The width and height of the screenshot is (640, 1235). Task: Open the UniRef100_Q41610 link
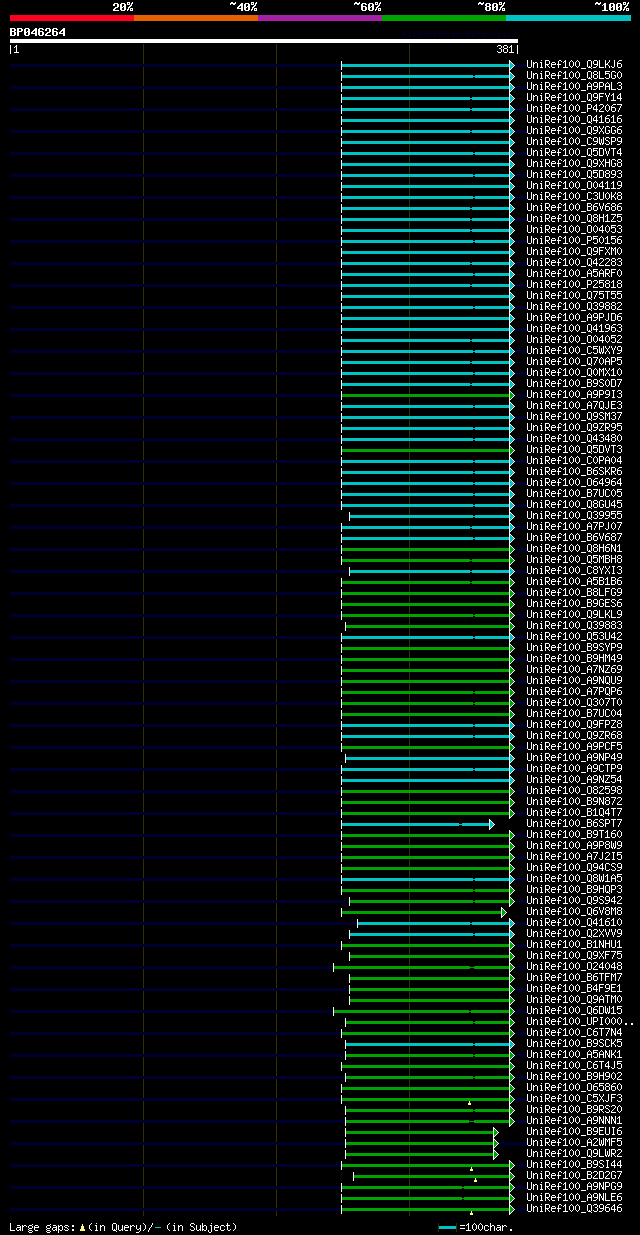pos(576,922)
